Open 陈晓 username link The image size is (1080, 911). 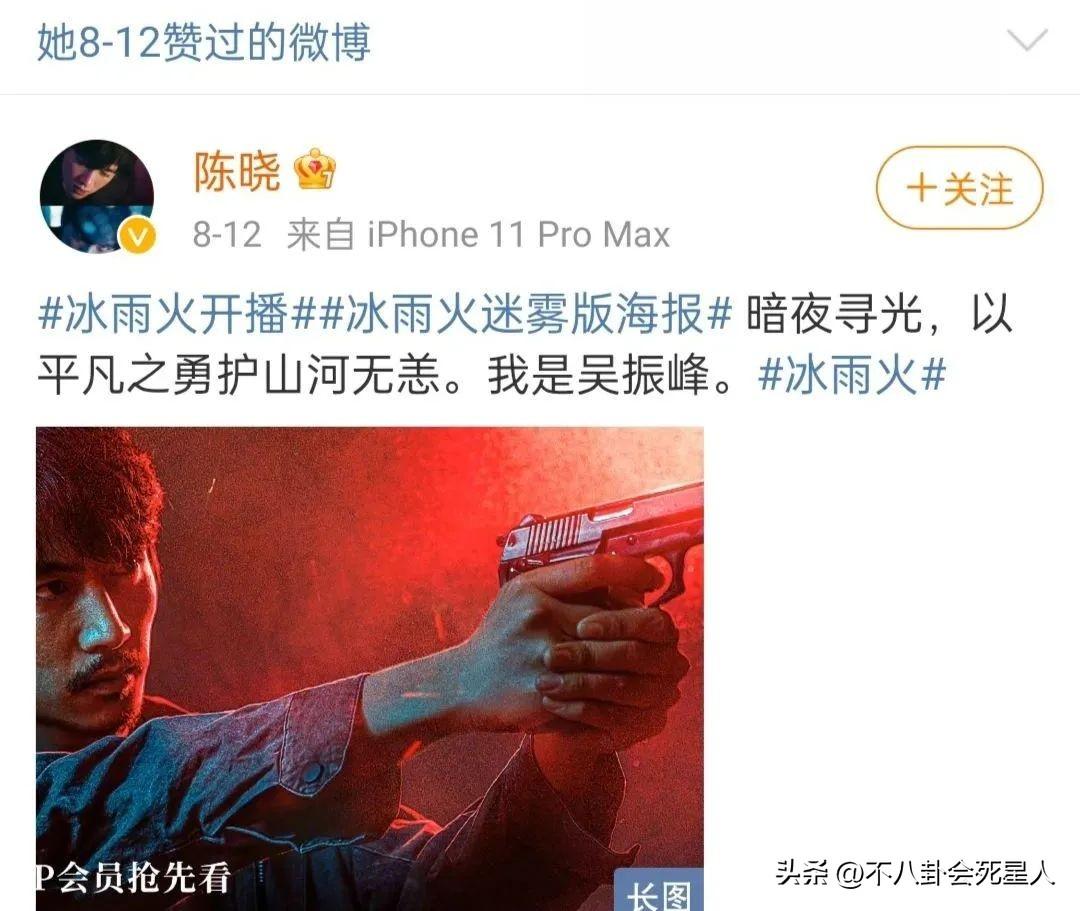click(237, 171)
